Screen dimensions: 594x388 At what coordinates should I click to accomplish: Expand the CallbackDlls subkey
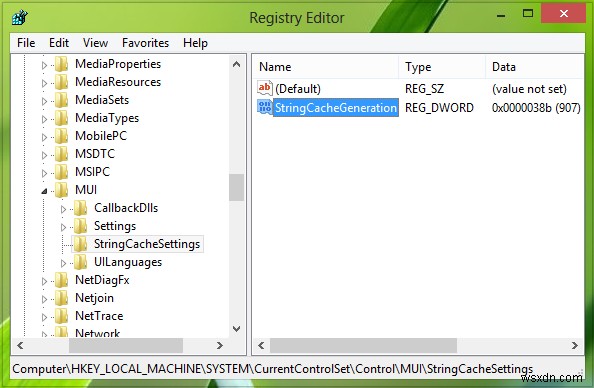tap(63, 209)
